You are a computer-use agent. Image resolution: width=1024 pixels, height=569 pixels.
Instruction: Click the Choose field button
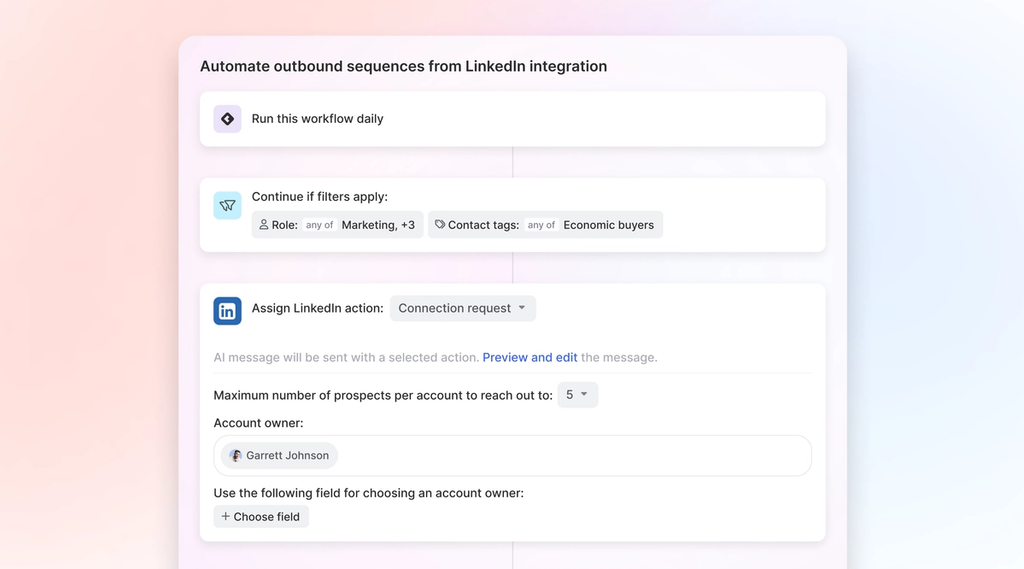(x=261, y=516)
